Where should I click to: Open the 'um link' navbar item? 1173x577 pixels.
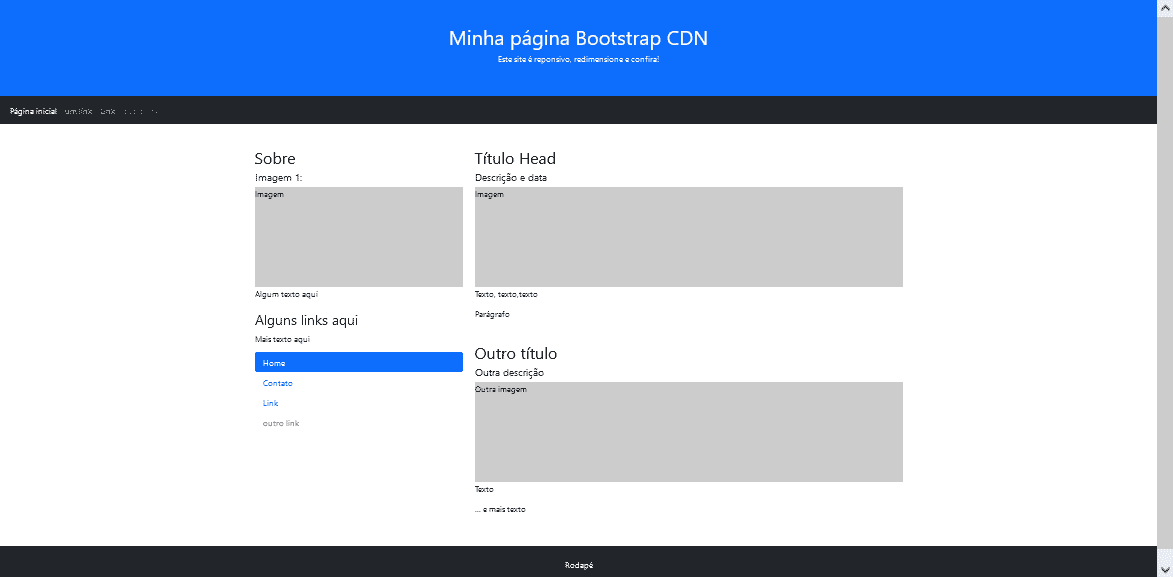point(79,112)
